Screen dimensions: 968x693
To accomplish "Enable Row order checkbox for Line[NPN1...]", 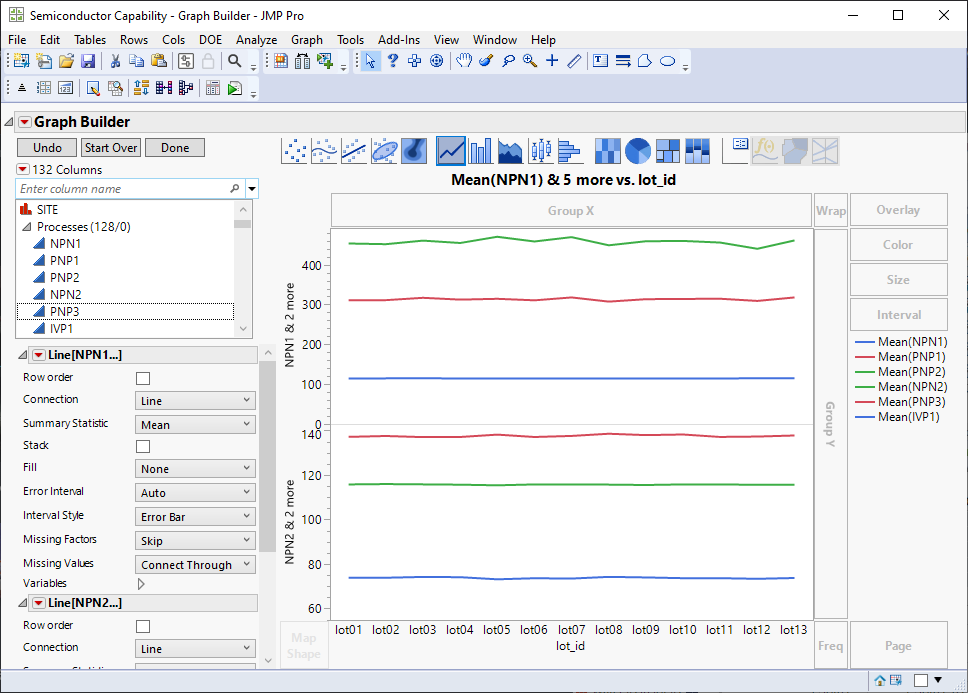I will [x=143, y=378].
